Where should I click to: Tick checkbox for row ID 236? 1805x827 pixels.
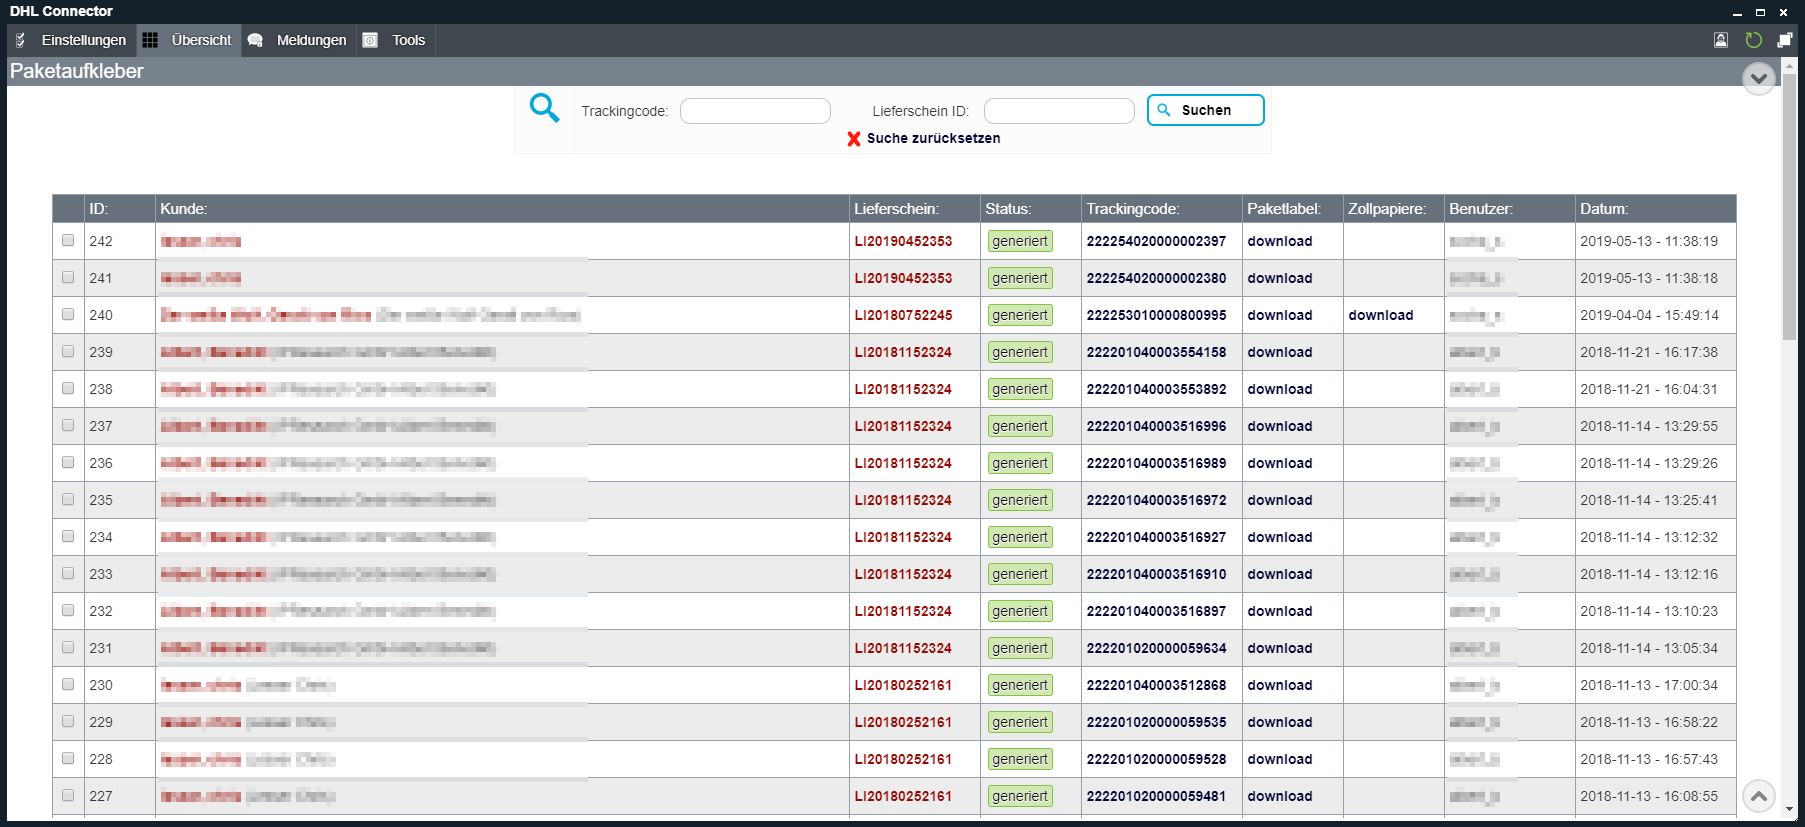68,462
